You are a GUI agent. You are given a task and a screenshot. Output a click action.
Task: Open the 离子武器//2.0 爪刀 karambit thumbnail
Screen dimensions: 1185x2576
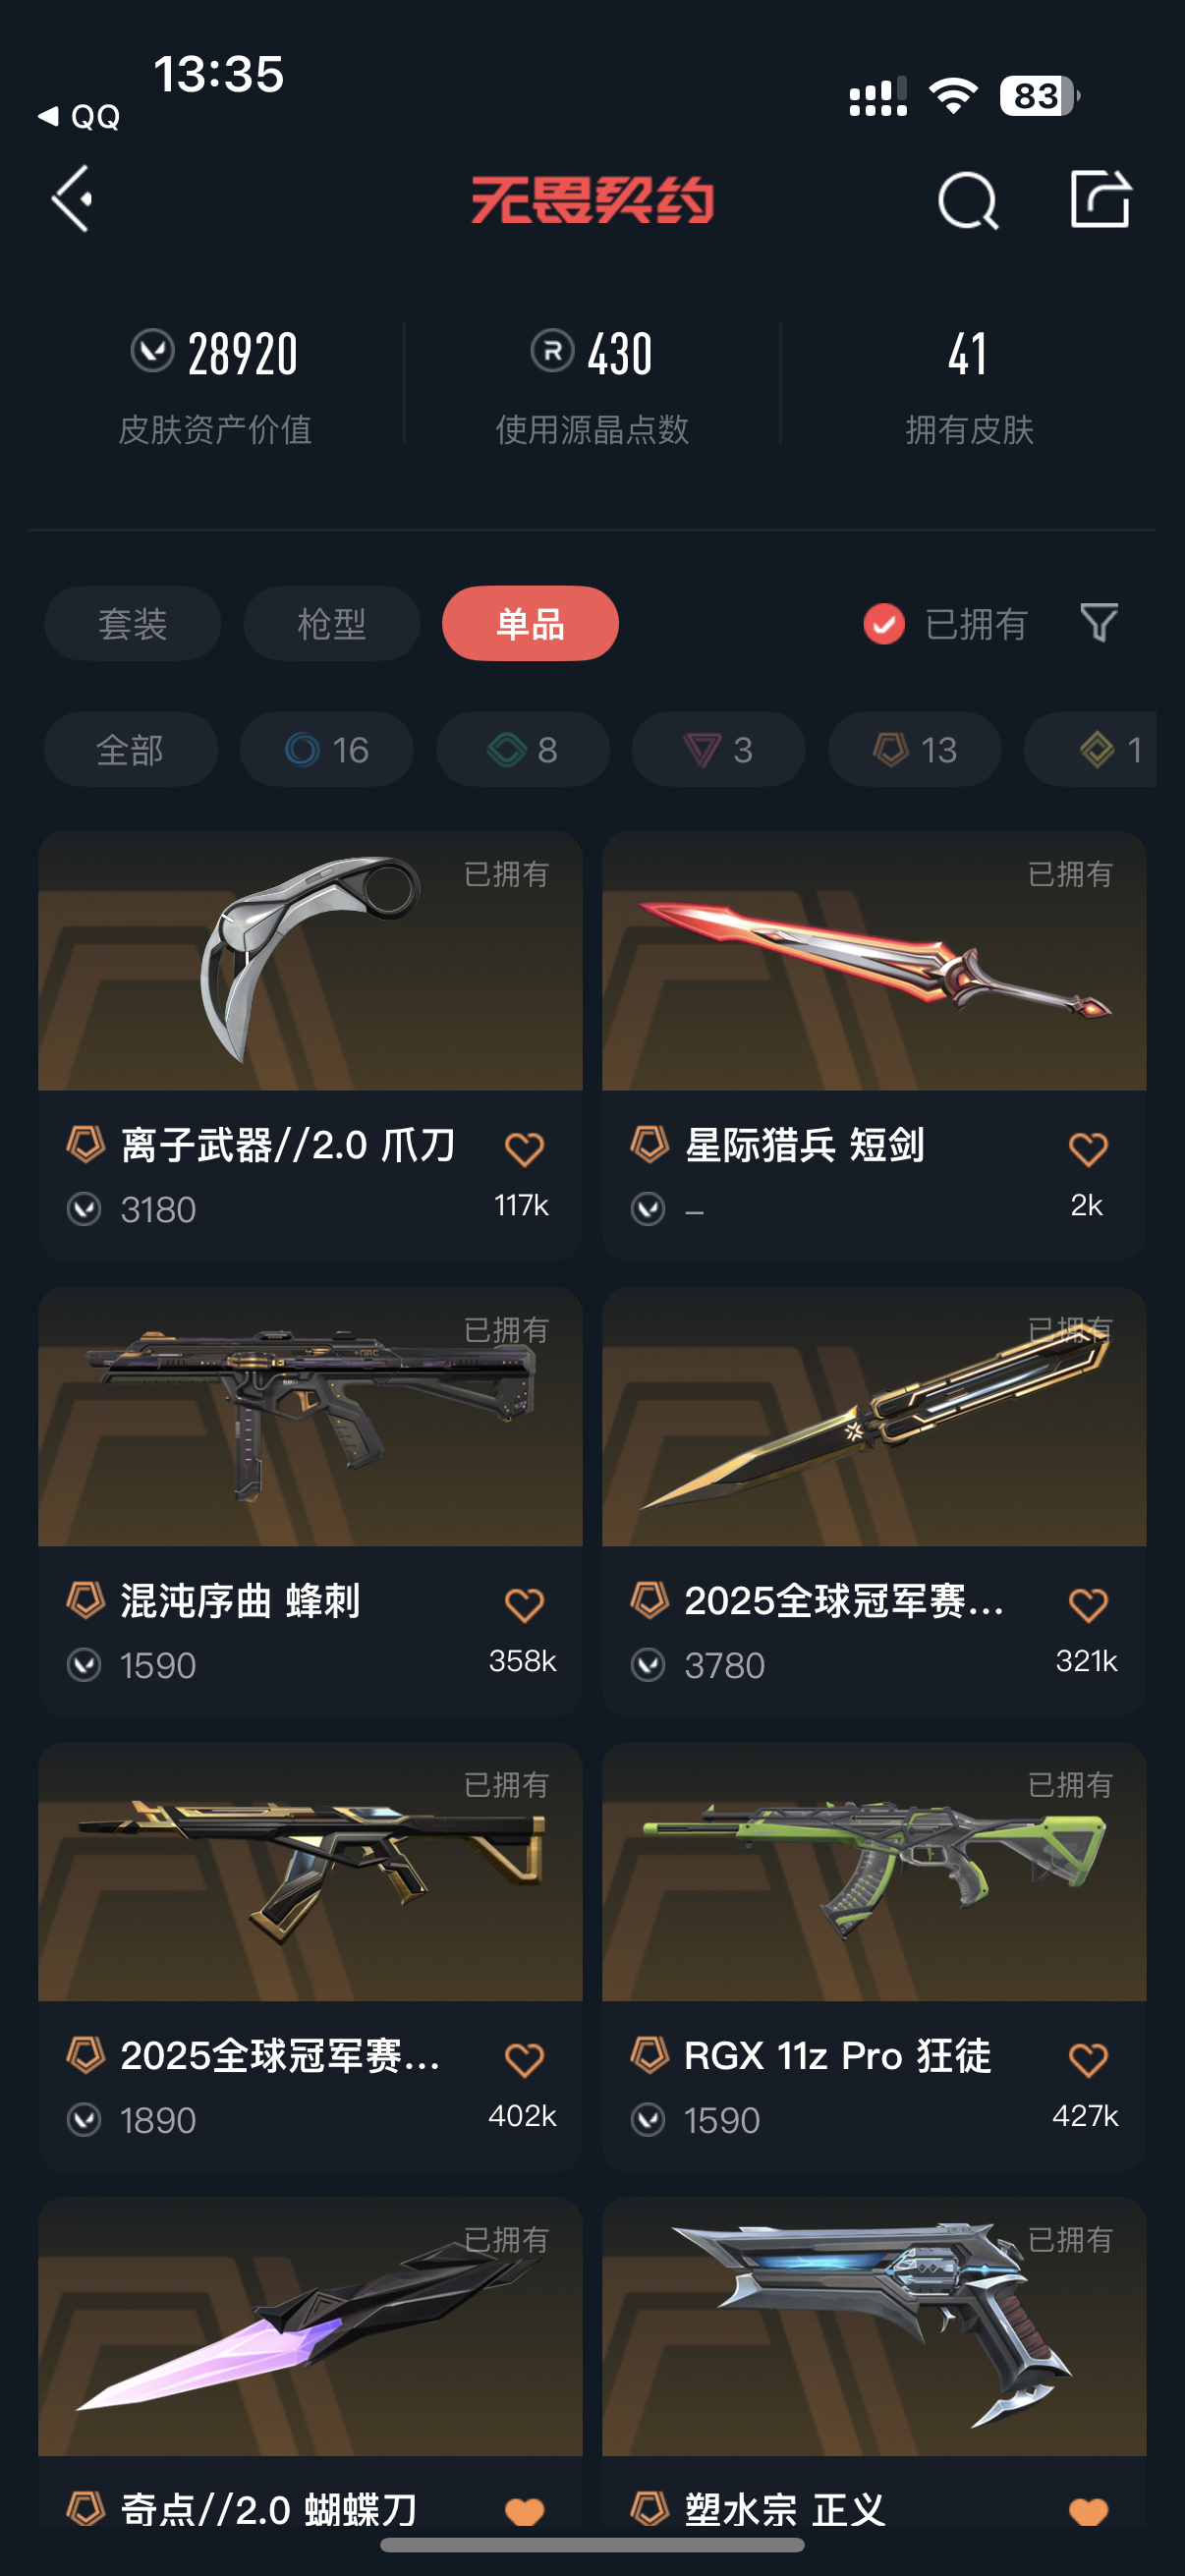point(310,961)
